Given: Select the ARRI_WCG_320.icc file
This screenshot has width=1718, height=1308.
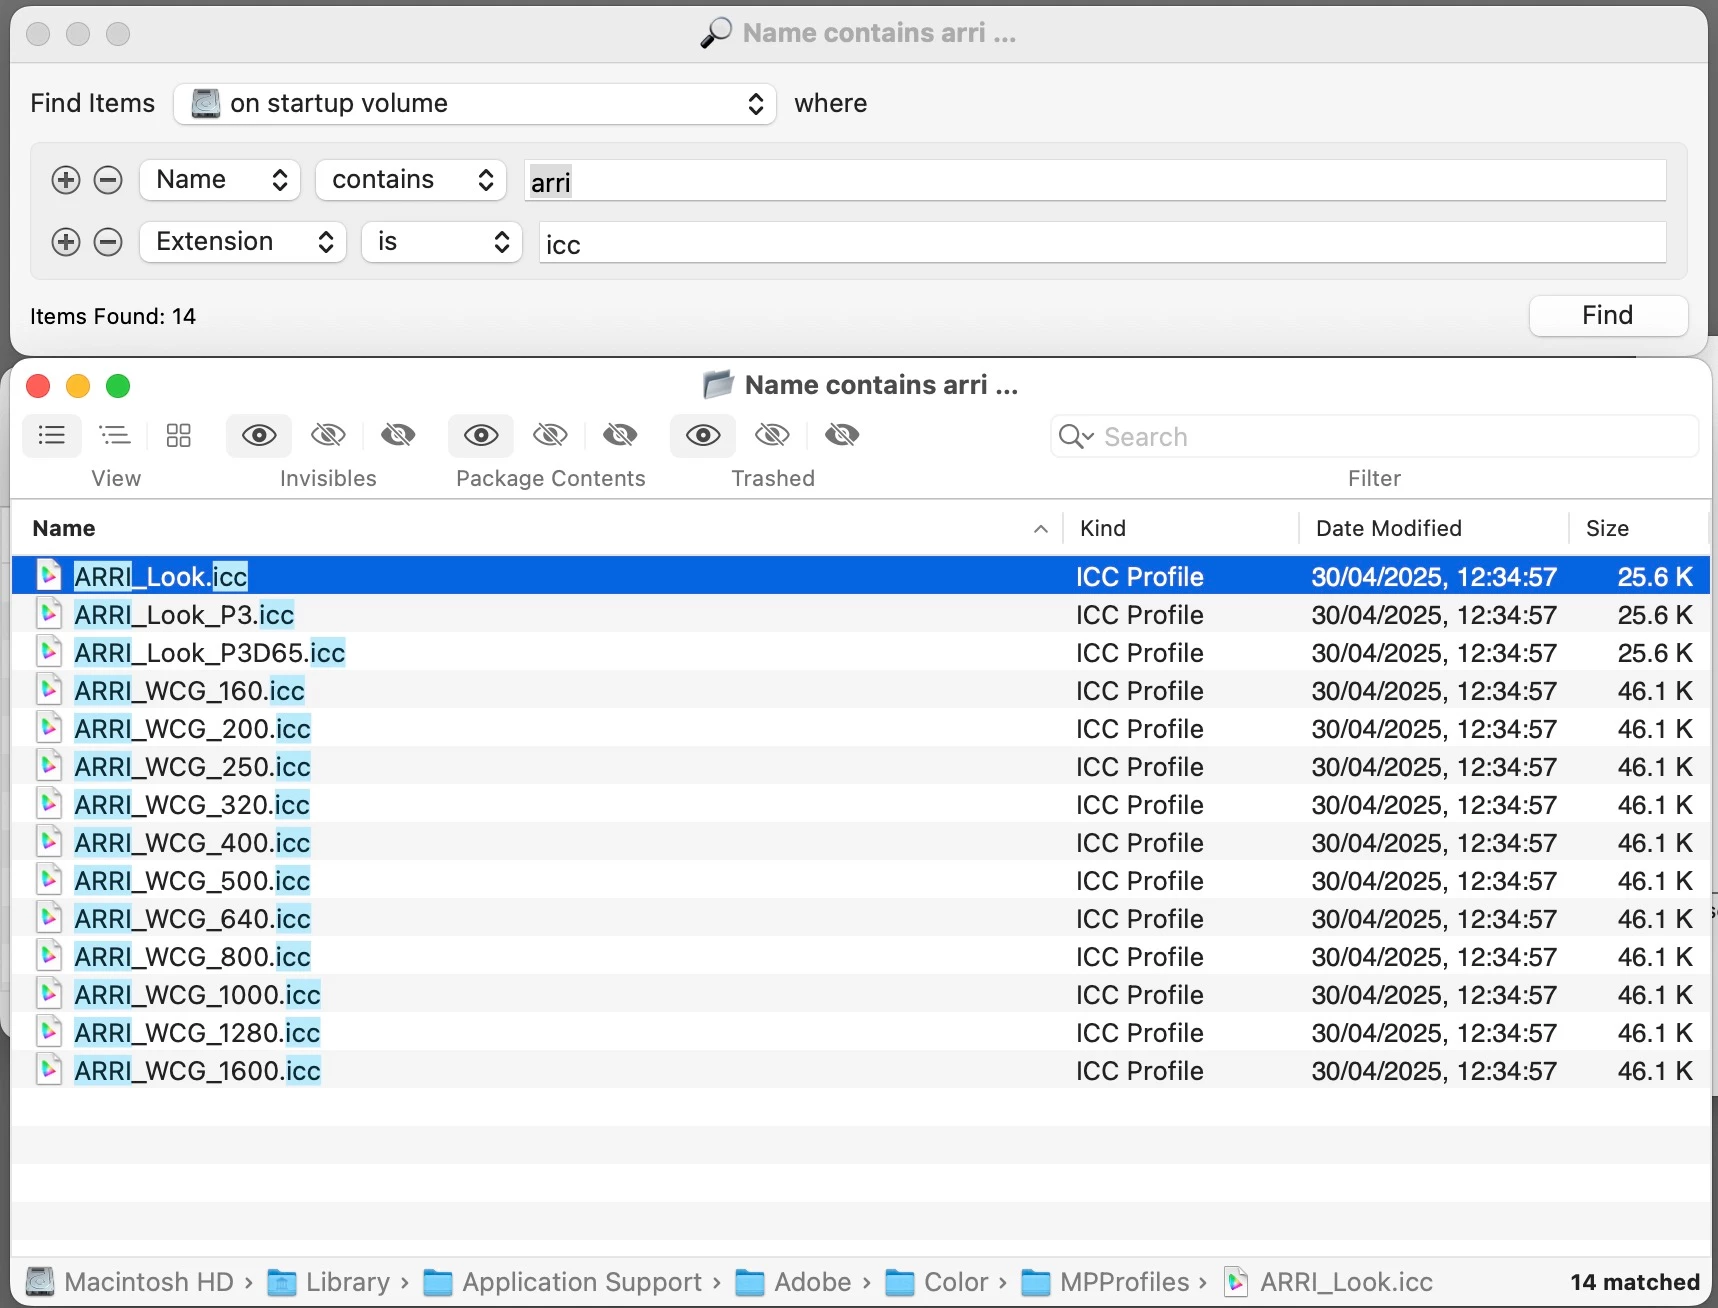Looking at the screenshot, I should point(861,804).
